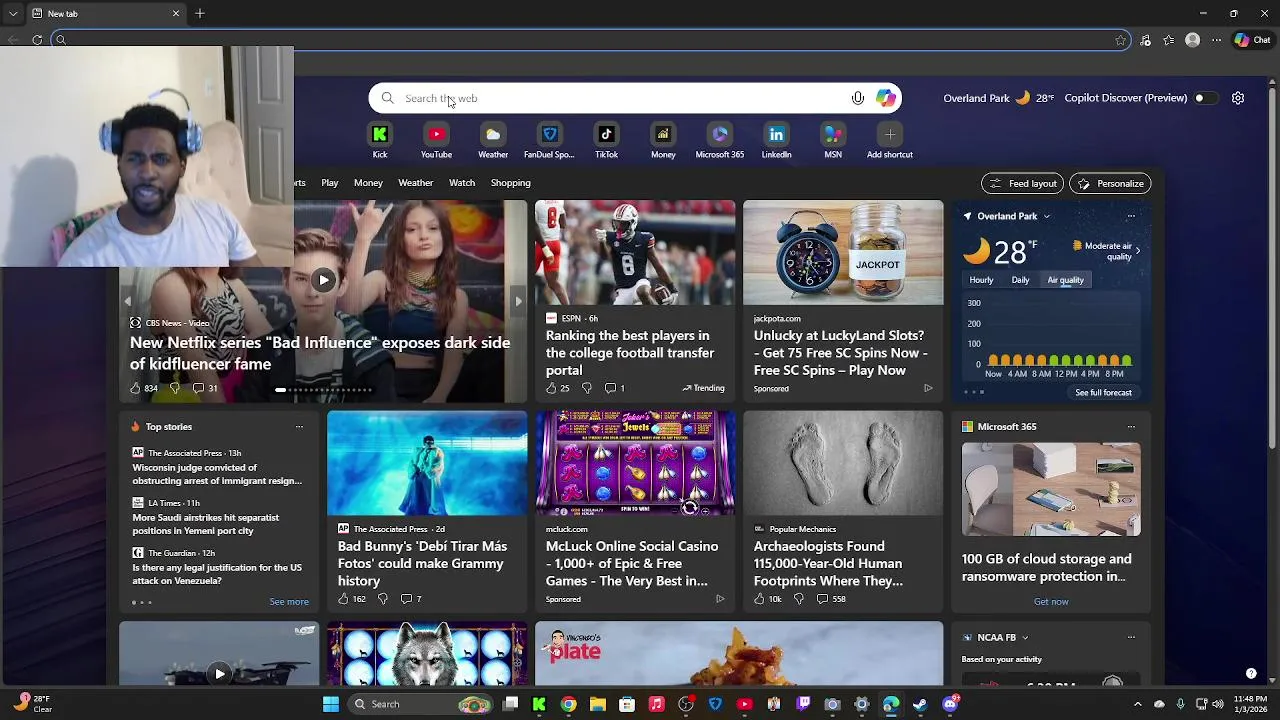Open the YouTube shortcut tile
The width and height of the screenshot is (1280, 720).
(x=436, y=134)
